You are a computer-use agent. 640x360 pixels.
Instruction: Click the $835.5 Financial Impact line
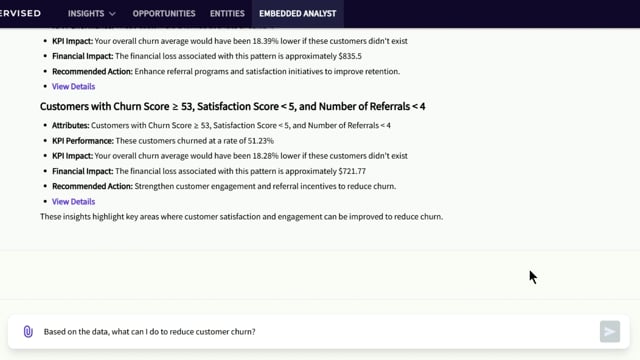pos(207,56)
